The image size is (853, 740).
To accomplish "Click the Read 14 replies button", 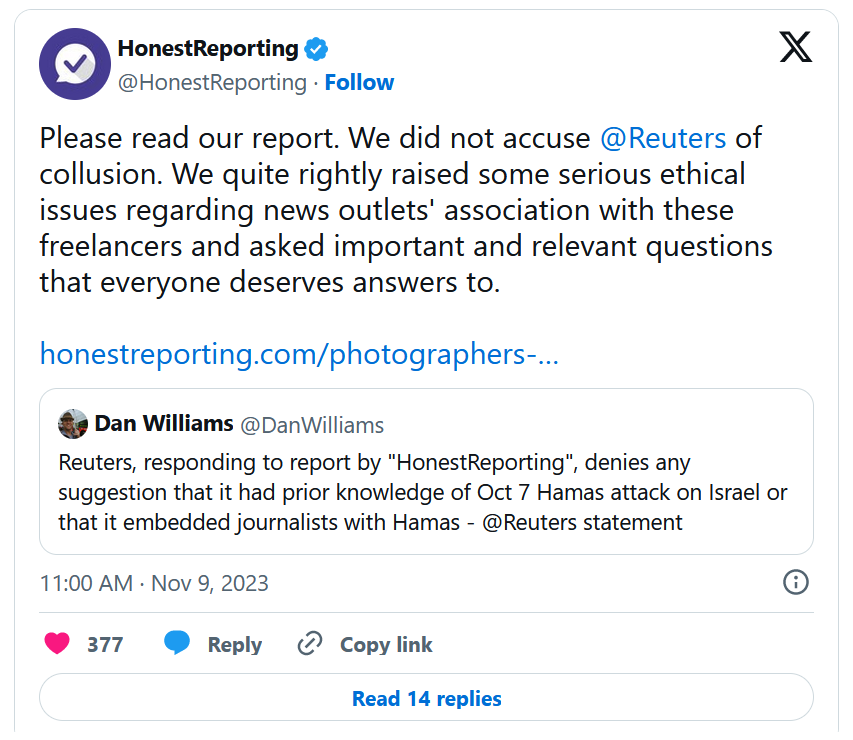I will 426,698.
